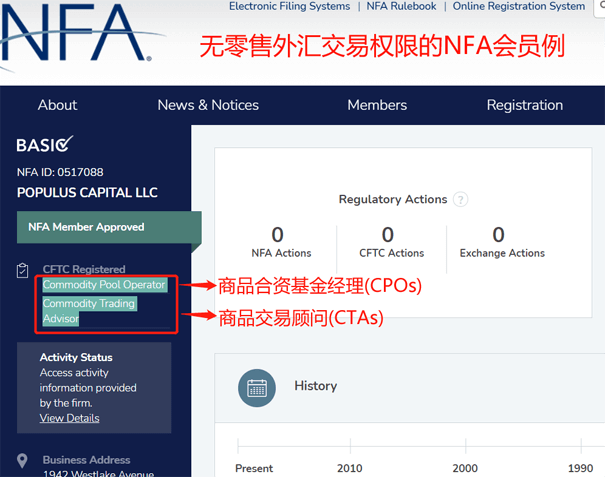Open the Online Registration System link
The width and height of the screenshot is (605, 477).
coord(519,6)
